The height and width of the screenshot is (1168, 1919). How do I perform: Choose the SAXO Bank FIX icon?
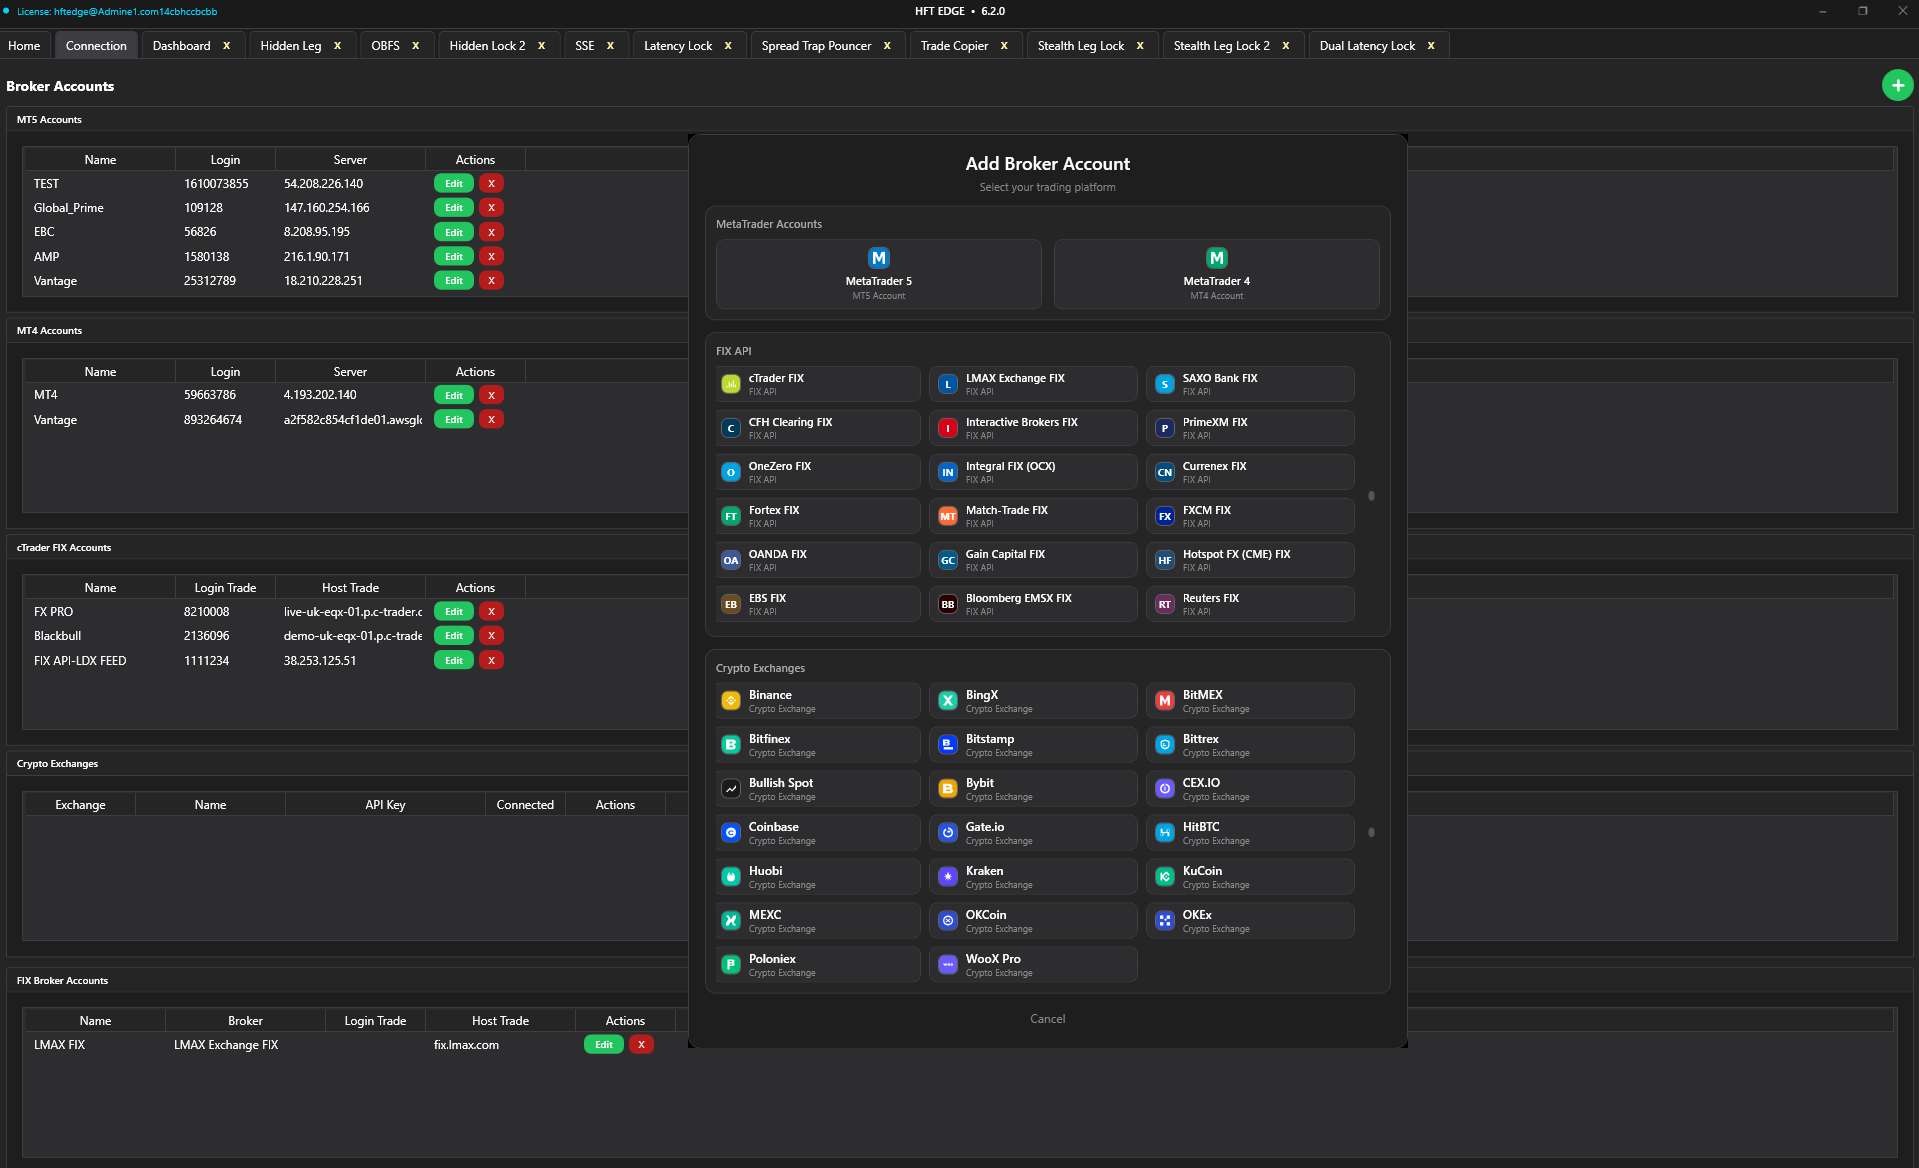1165,384
